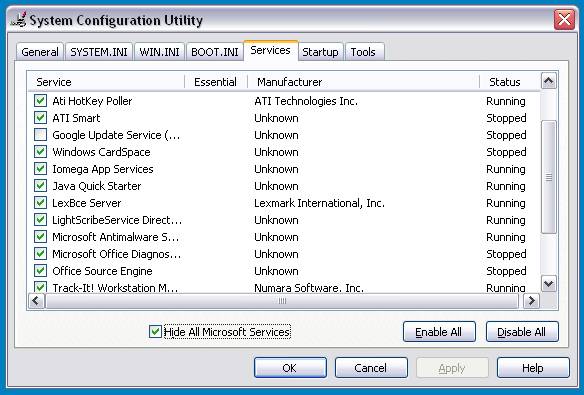584x395 pixels.
Task: Select the Google Update Service row text
Action: coord(116,135)
